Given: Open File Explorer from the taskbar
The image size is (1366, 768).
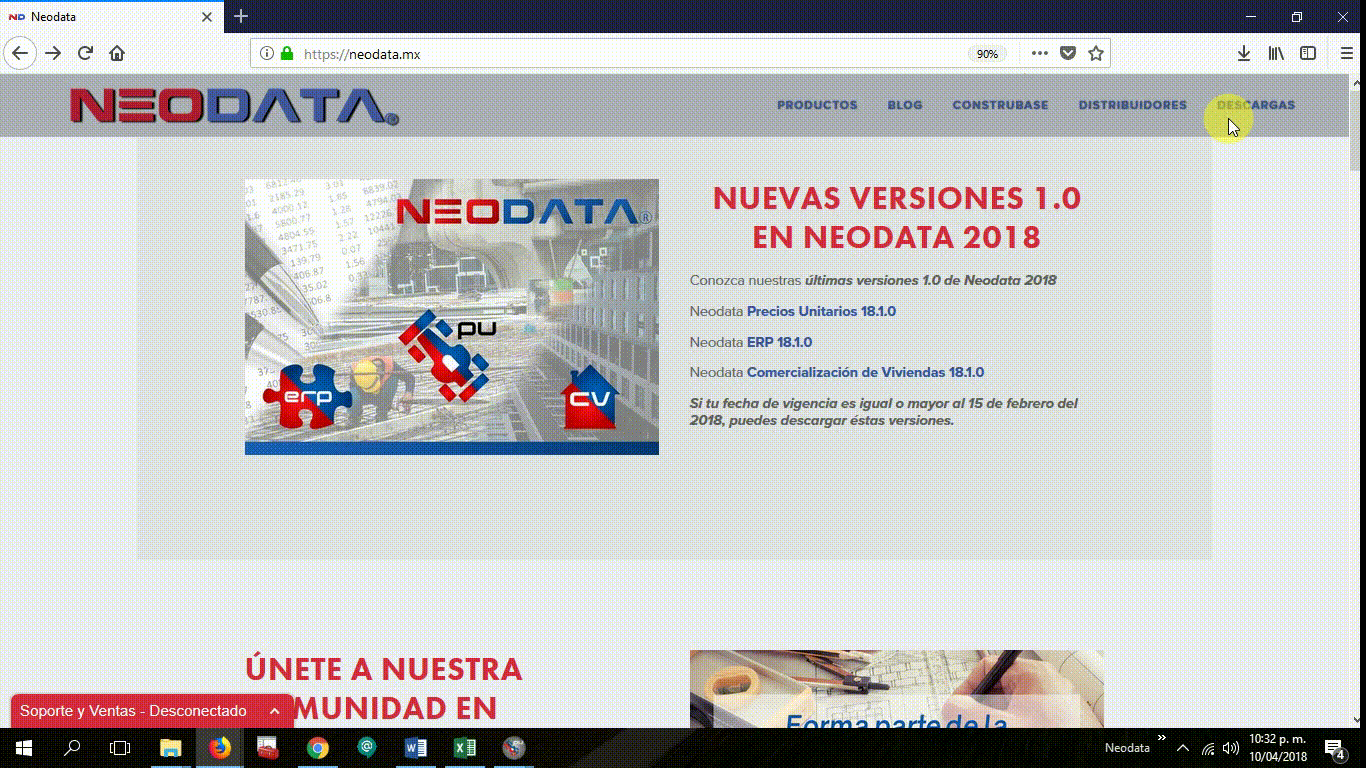Looking at the screenshot, I should tap(171, 748).
